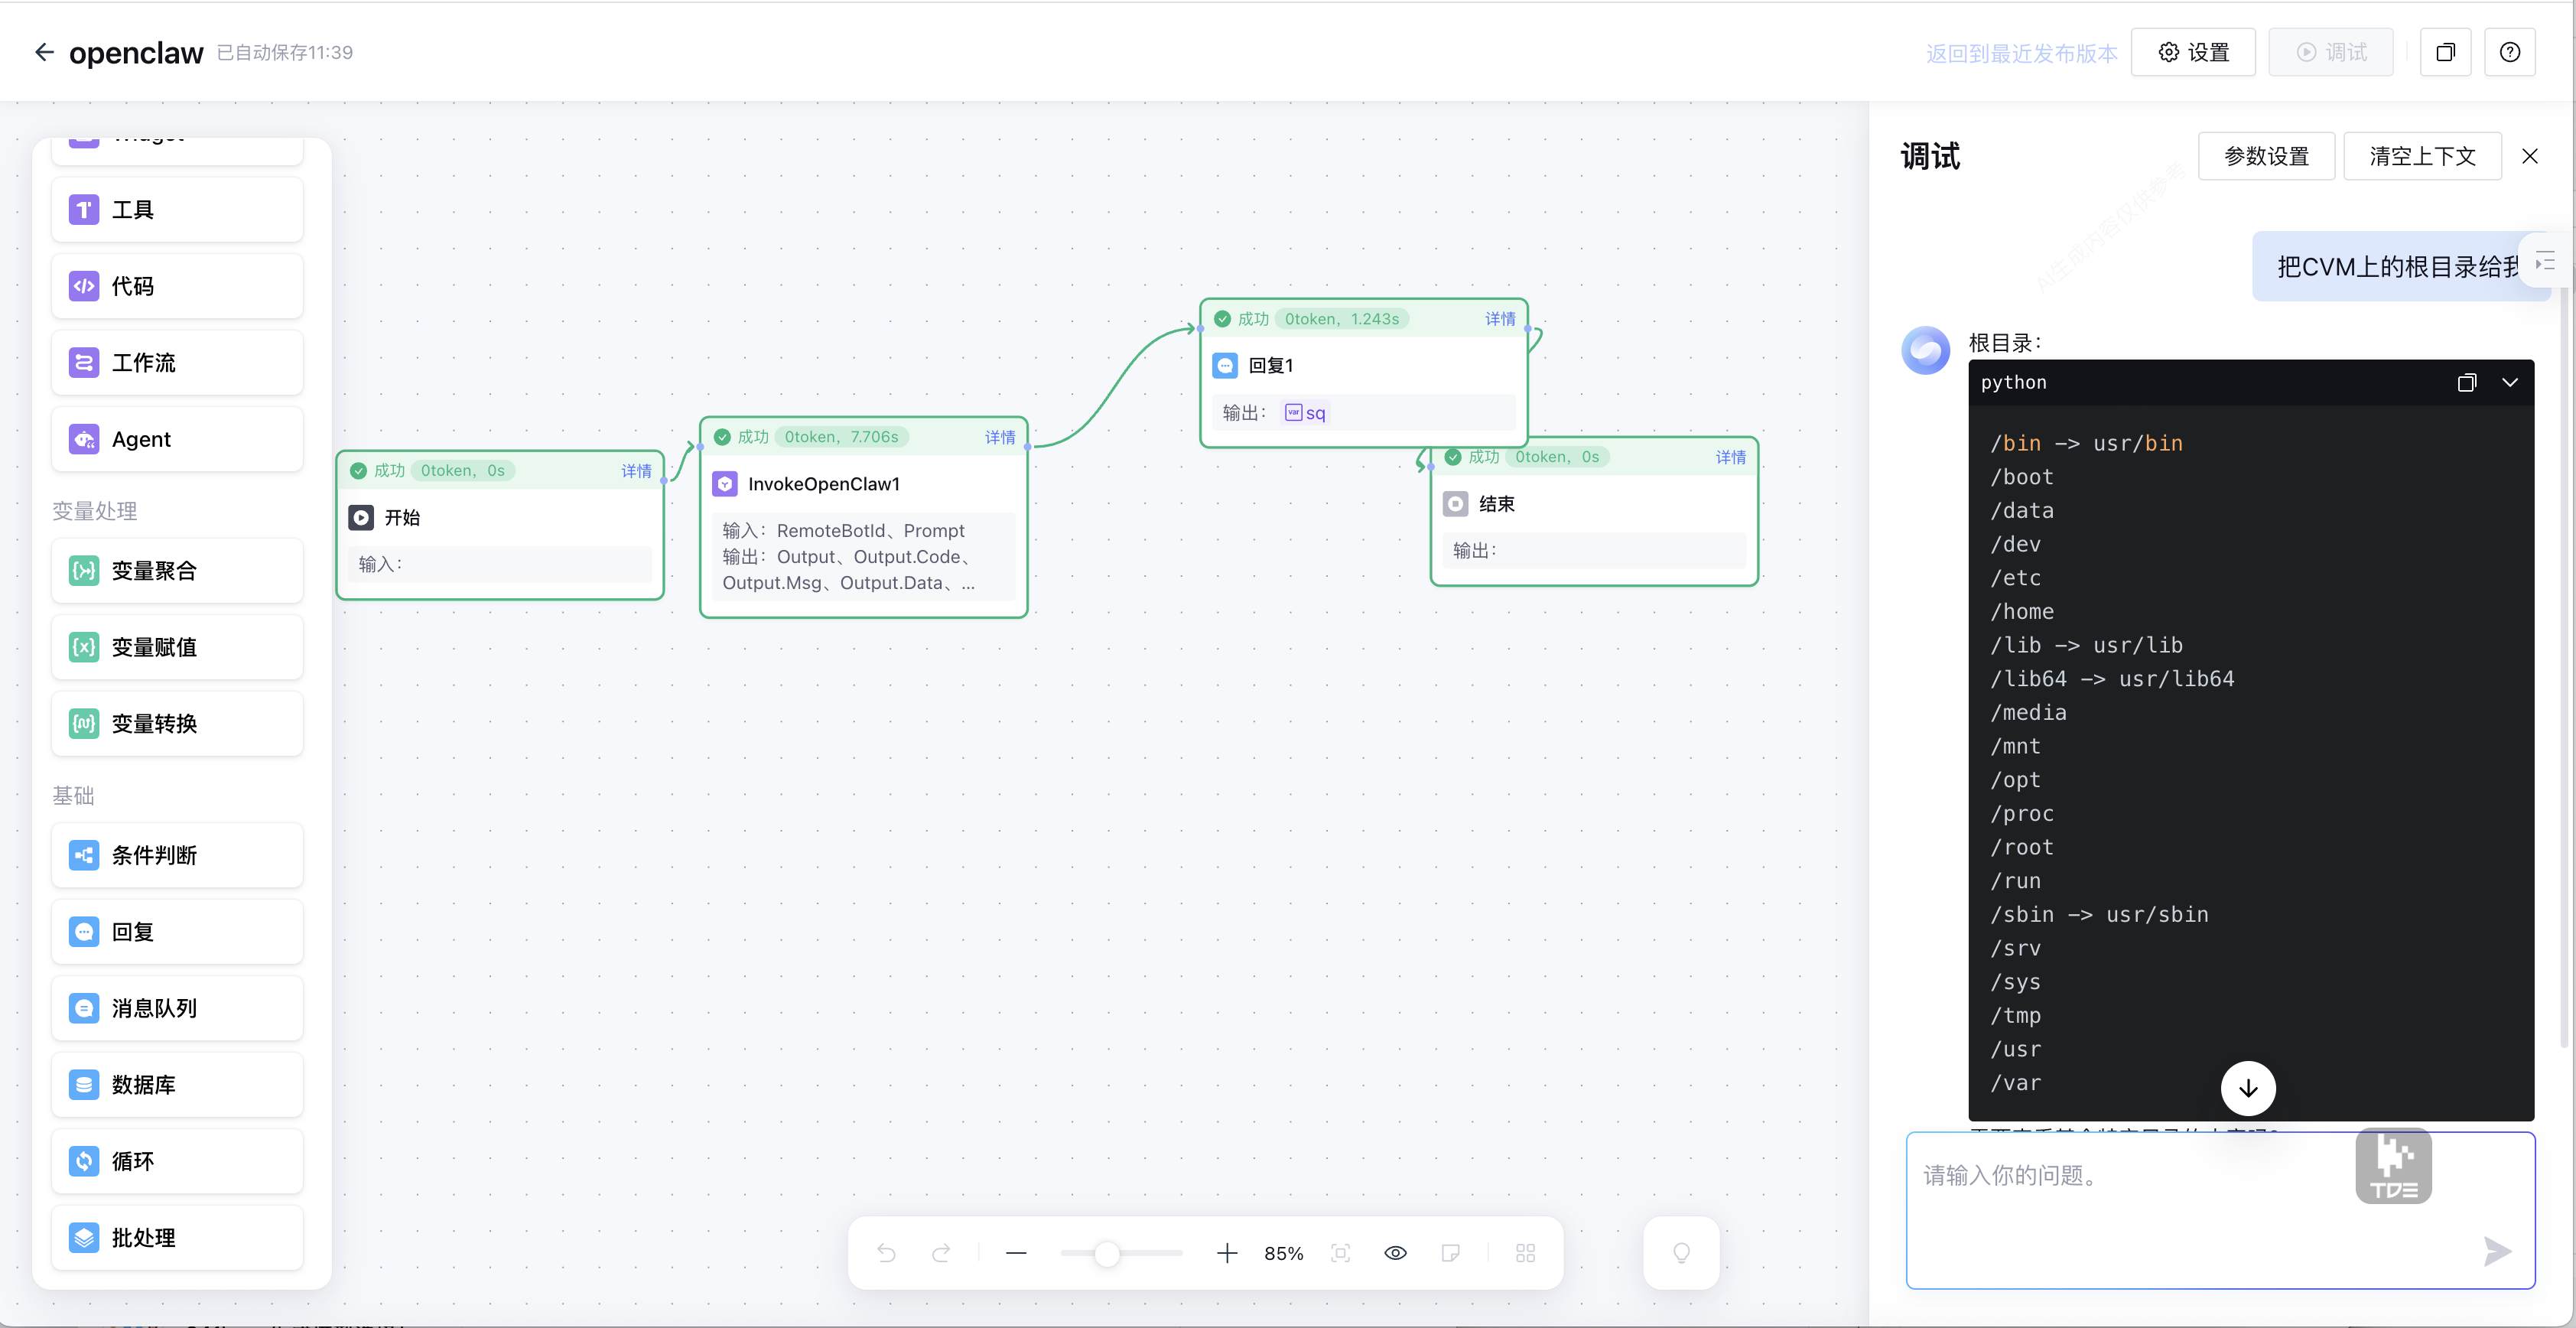Click the grid layout icon
The image size is (2576, 1328).
tap(1525, 1253)
